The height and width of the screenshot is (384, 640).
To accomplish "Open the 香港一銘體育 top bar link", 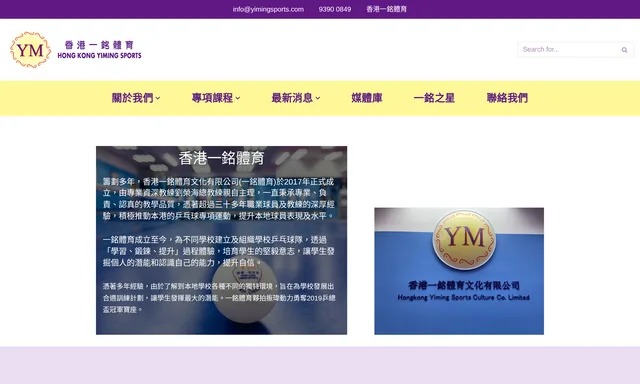I will click(x=386, y=9).
